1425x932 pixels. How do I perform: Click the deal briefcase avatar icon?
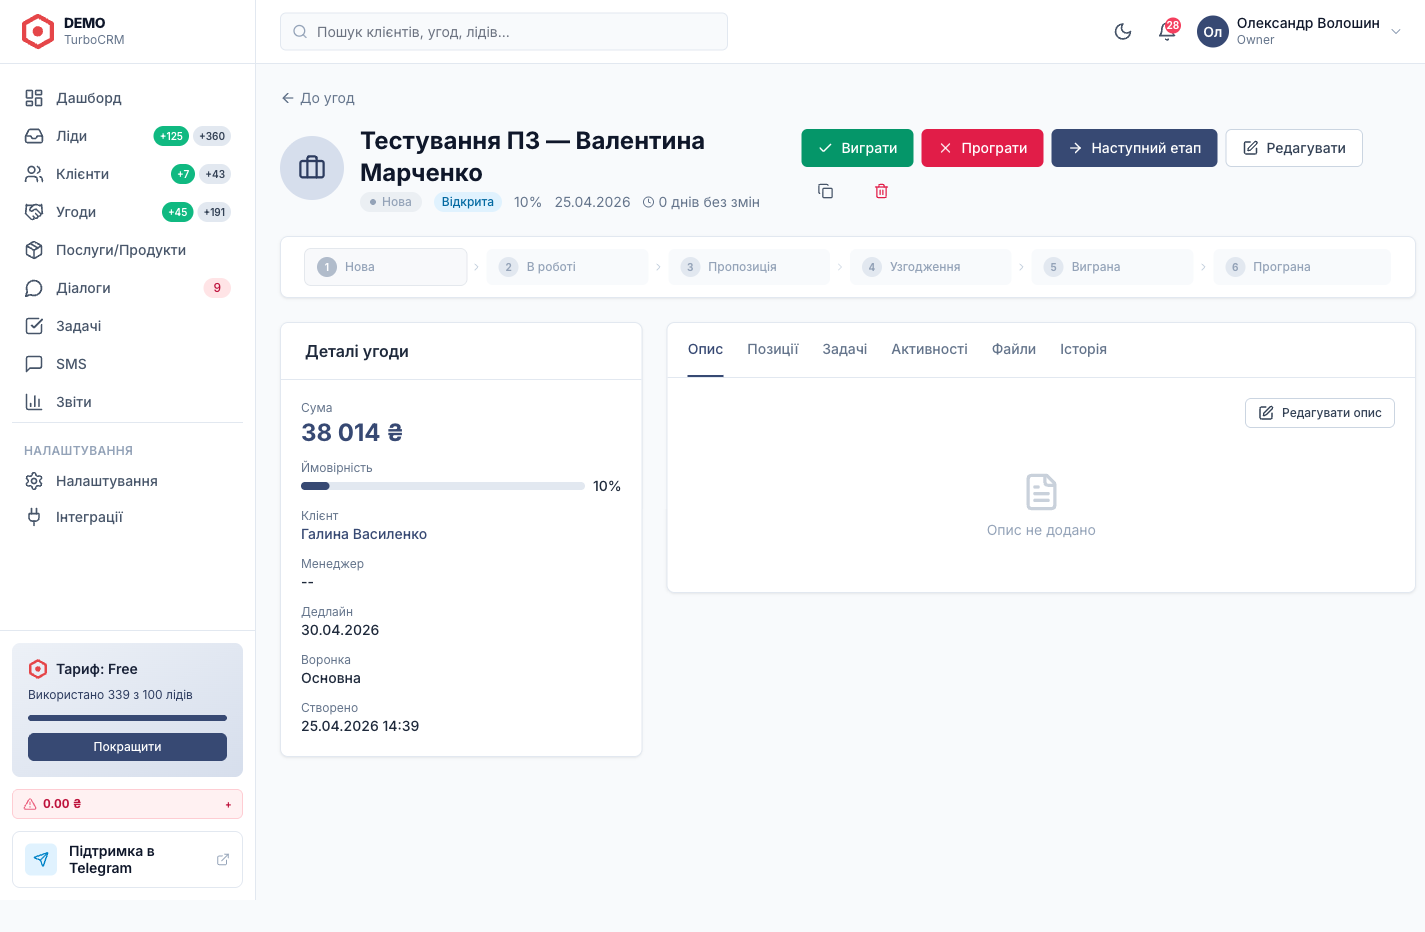[312, 168]
